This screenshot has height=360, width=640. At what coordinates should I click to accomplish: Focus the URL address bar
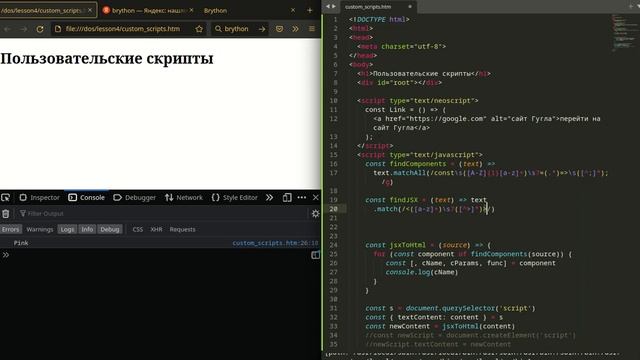[x=122, y=29]
